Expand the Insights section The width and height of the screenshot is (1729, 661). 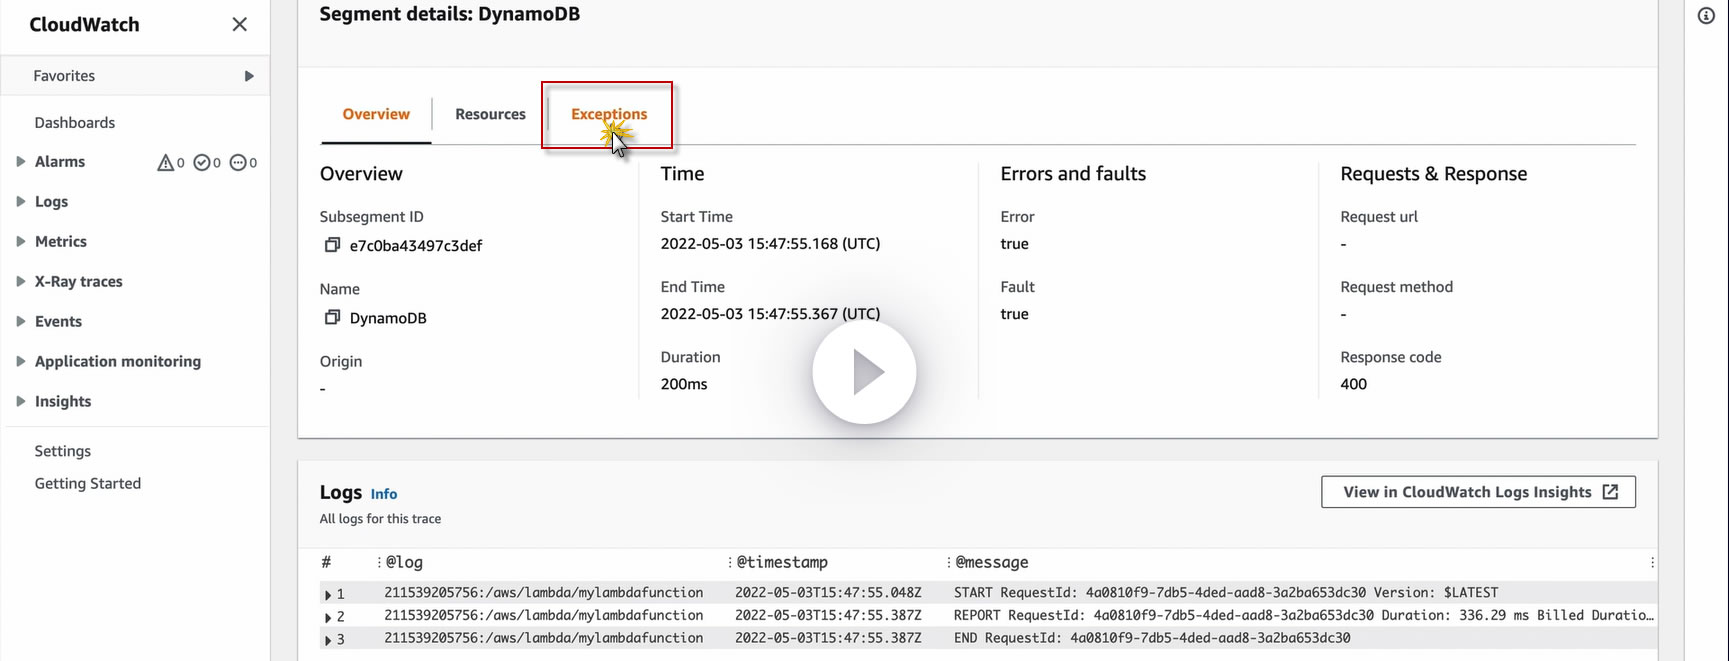point(20,401)
